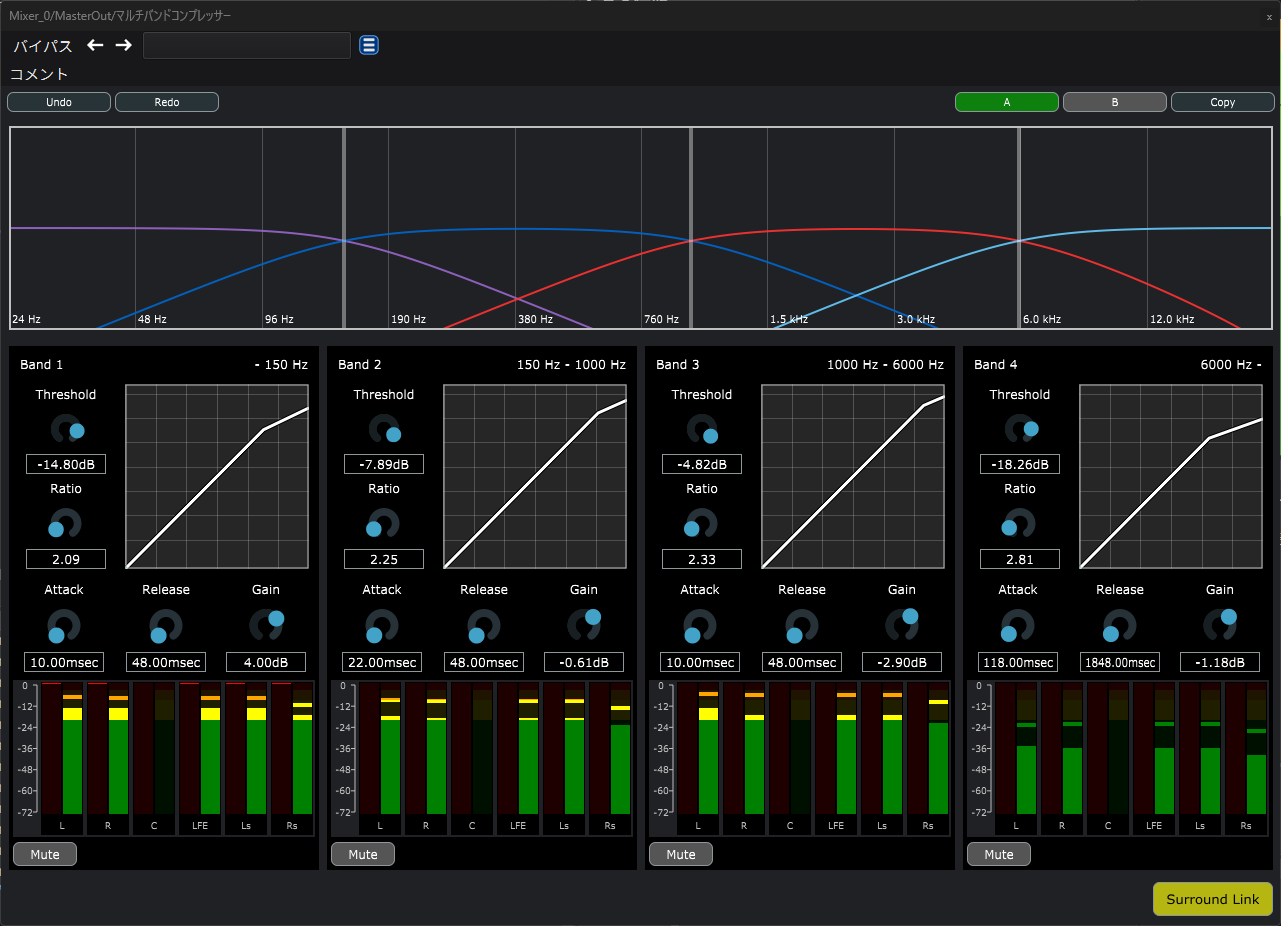Click the Band 1 Gain knob
Screen dimensions: 1281x926
click(x=266, y=624)
